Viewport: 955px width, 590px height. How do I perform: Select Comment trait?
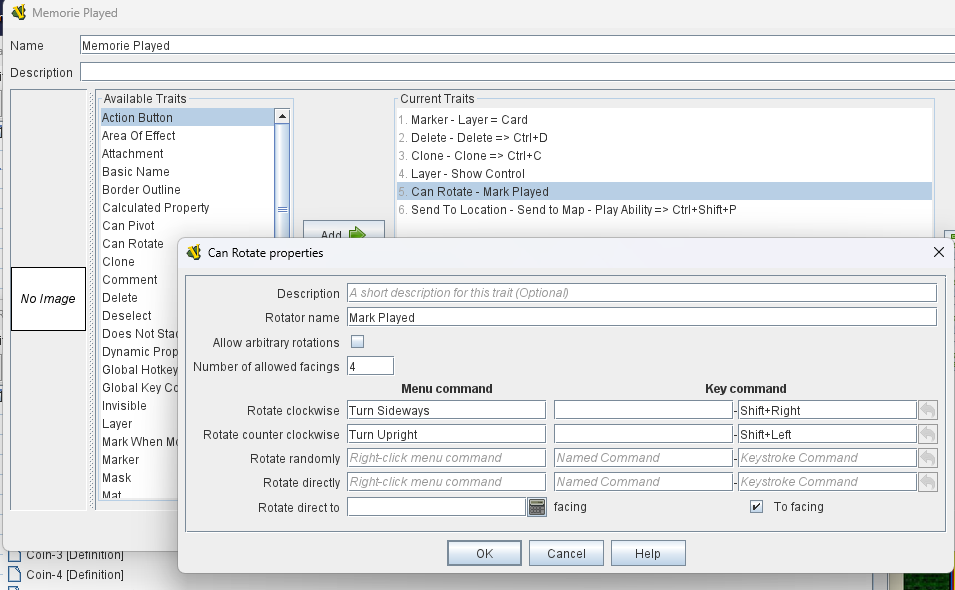tap(140, 279)
